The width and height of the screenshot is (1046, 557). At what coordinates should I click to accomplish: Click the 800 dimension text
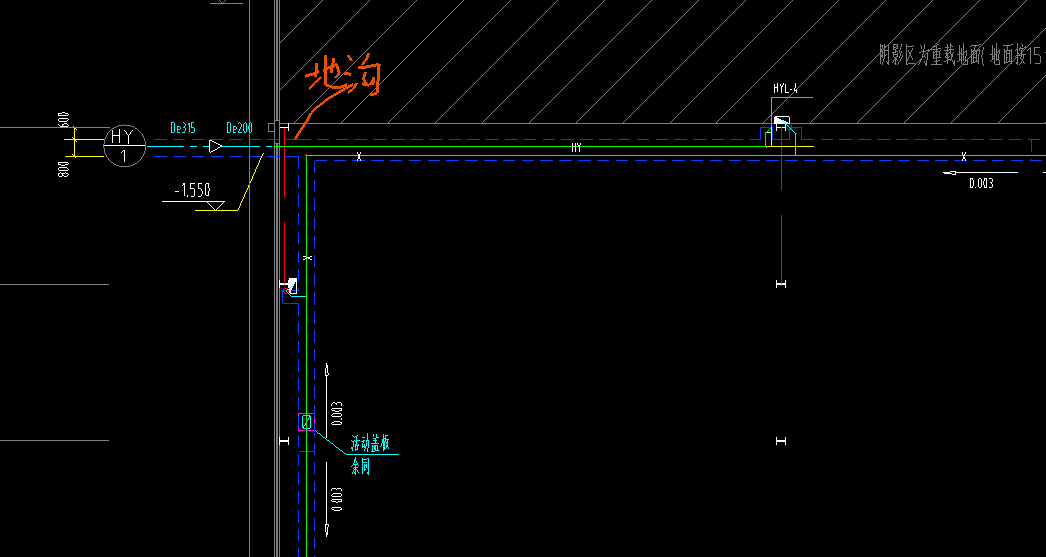coord(64,169)
